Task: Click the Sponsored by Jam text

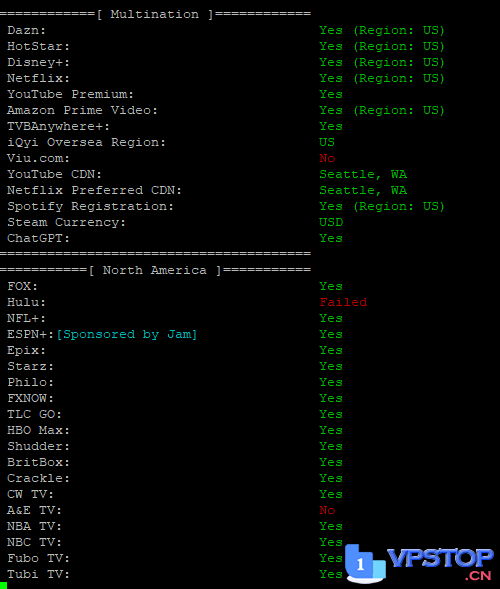Action: coord(127,334)
